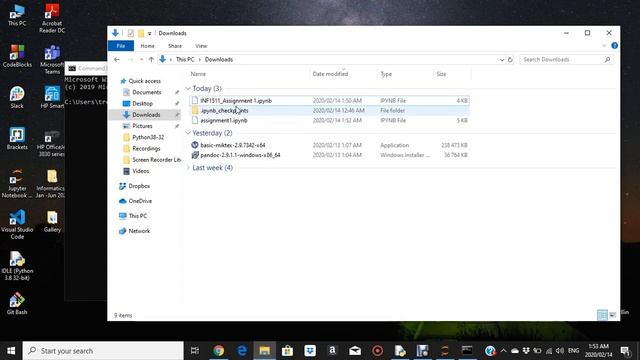The height and width of the screenshot is (360, 640).
Task: Launch CodeBlocks from the desktop
Action: tap(17, 56)
